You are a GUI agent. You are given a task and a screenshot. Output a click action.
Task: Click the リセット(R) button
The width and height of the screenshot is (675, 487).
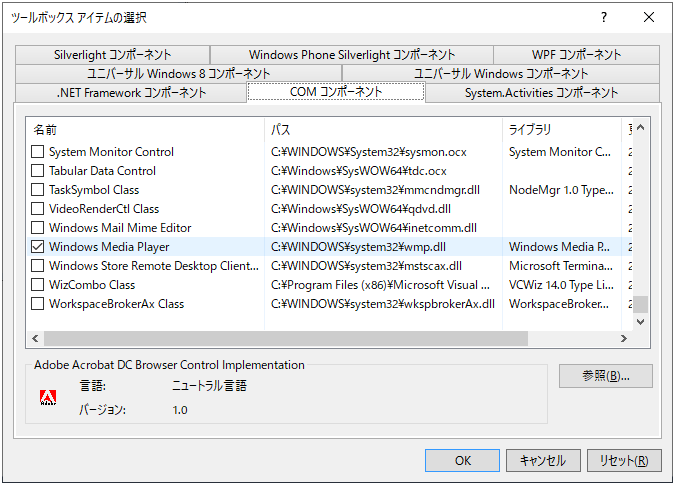624,460
